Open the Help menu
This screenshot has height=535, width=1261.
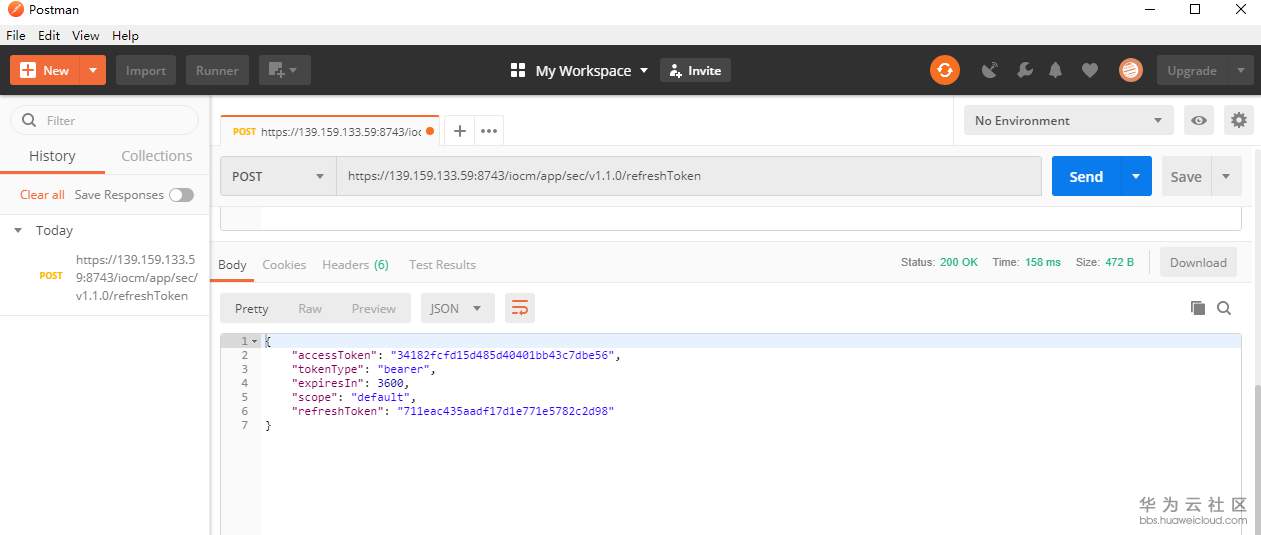125,35
